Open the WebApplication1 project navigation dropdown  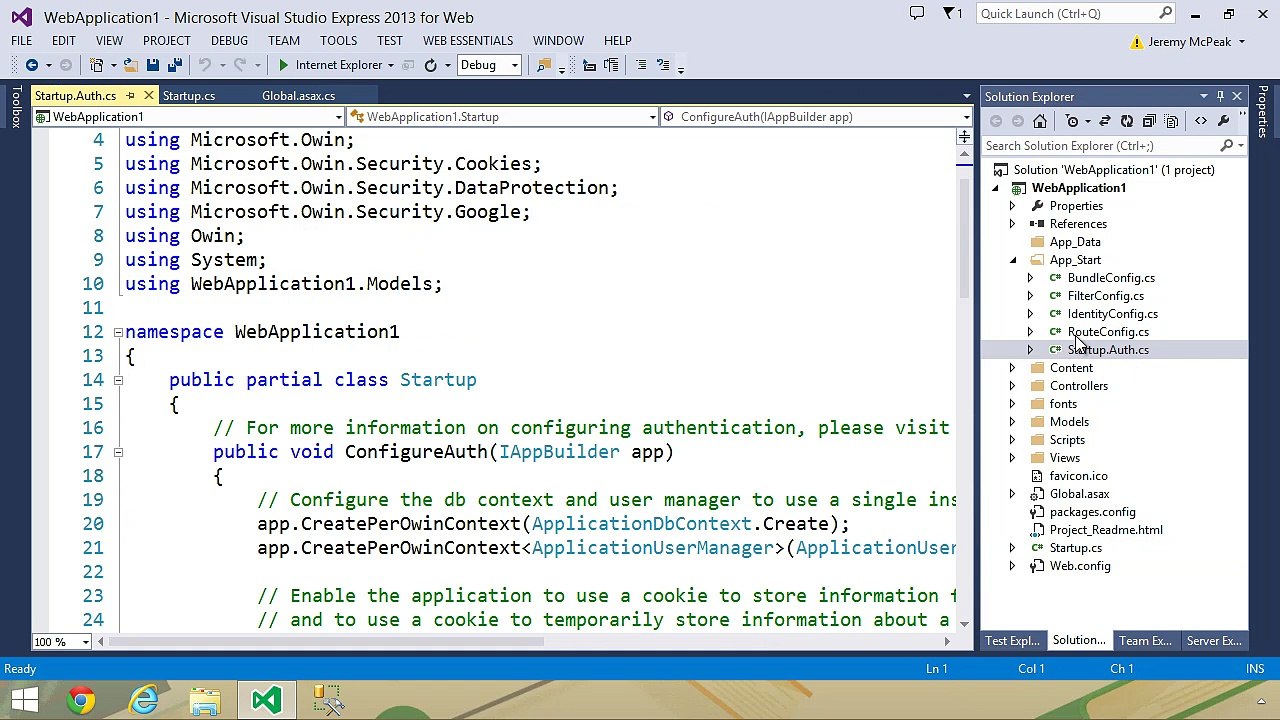pyautogui.click(x=339, y=117)
